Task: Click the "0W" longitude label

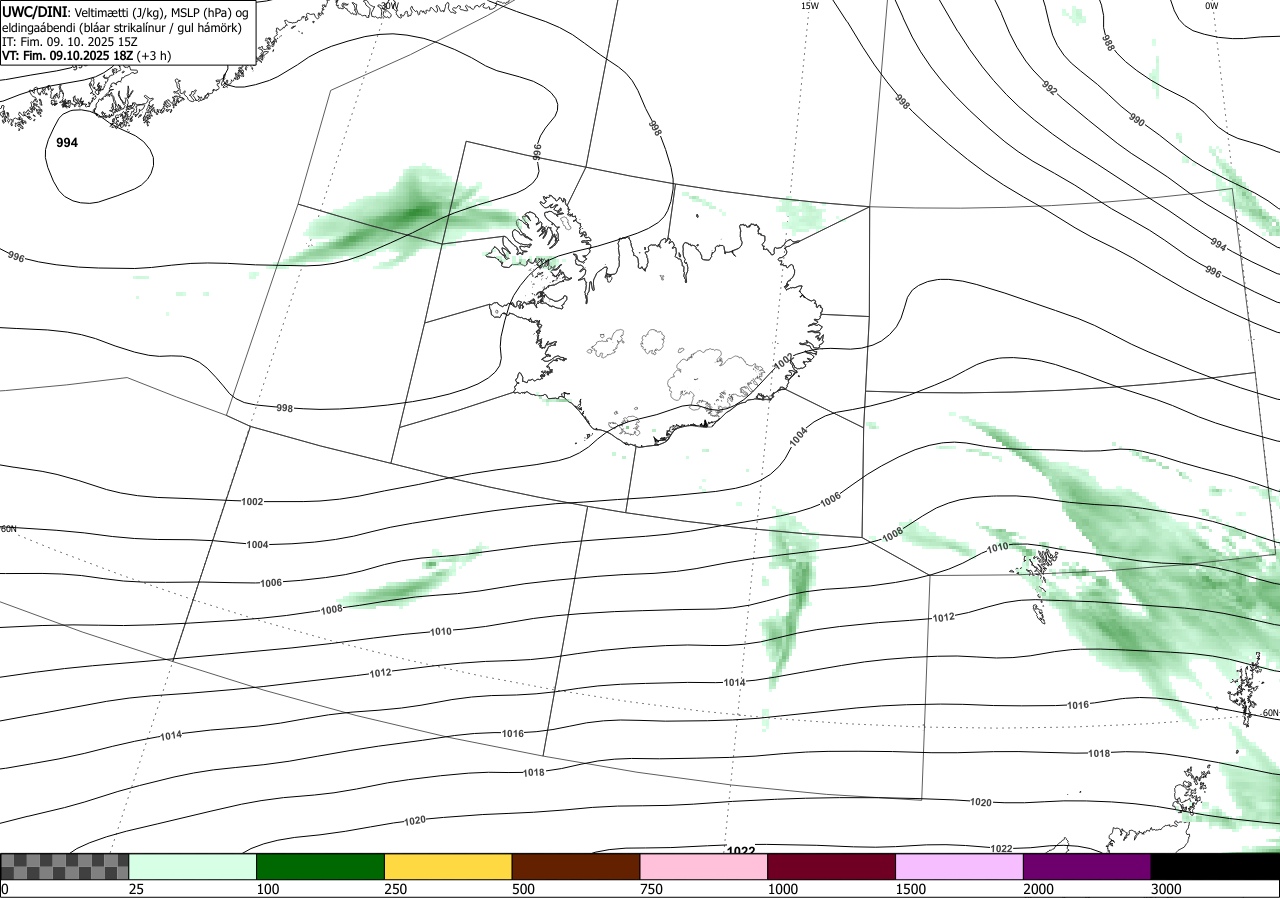Action: coord(1212,6)
